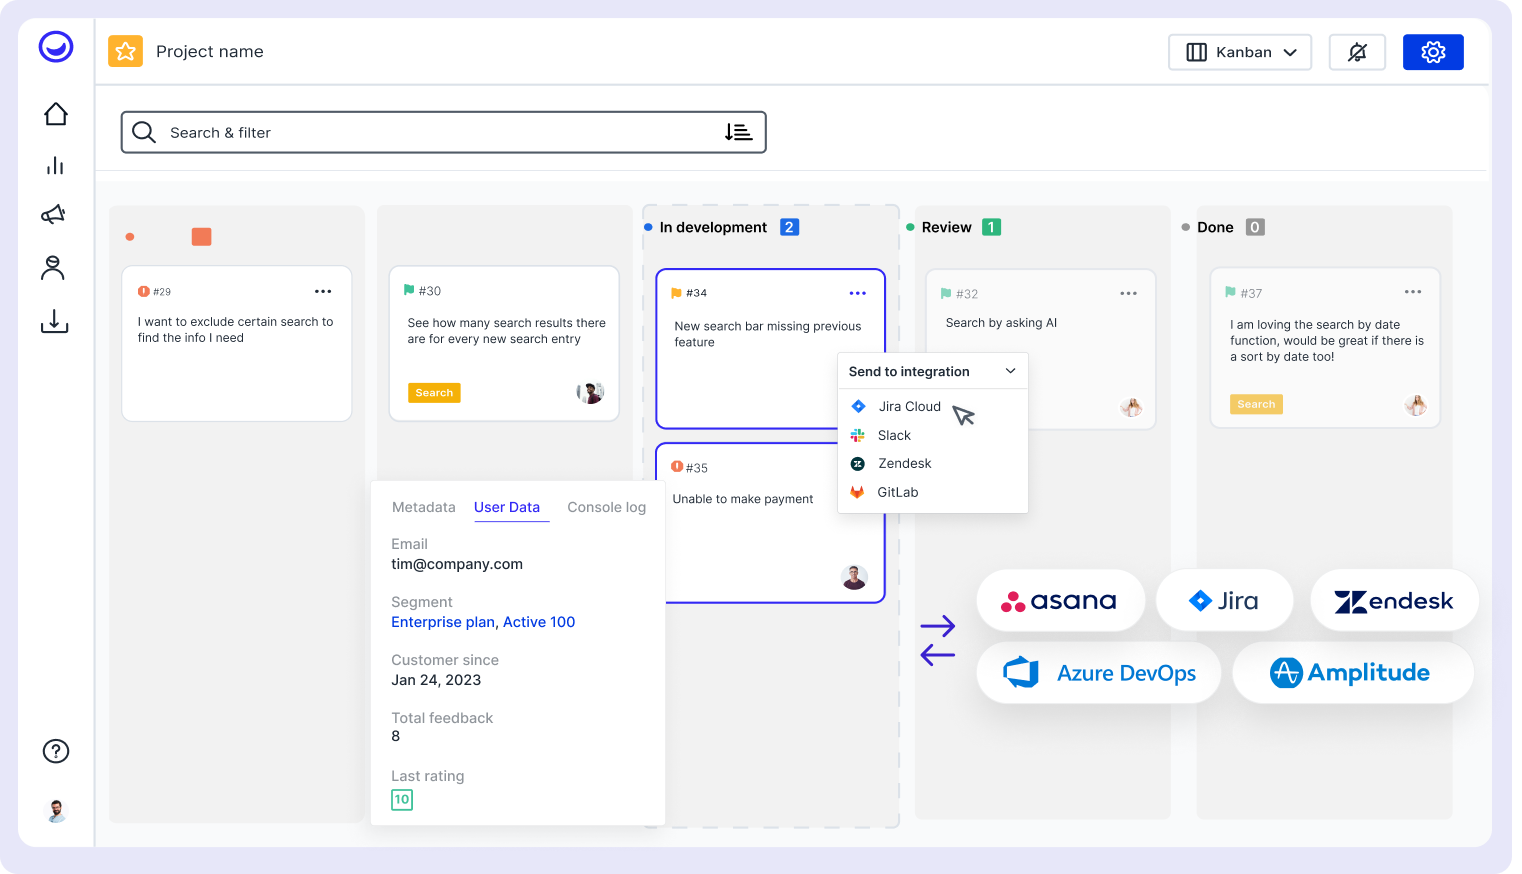Collapse the Send to integration dropdown
This screenshot has height=874, width=1522.
pos(1009,370)
